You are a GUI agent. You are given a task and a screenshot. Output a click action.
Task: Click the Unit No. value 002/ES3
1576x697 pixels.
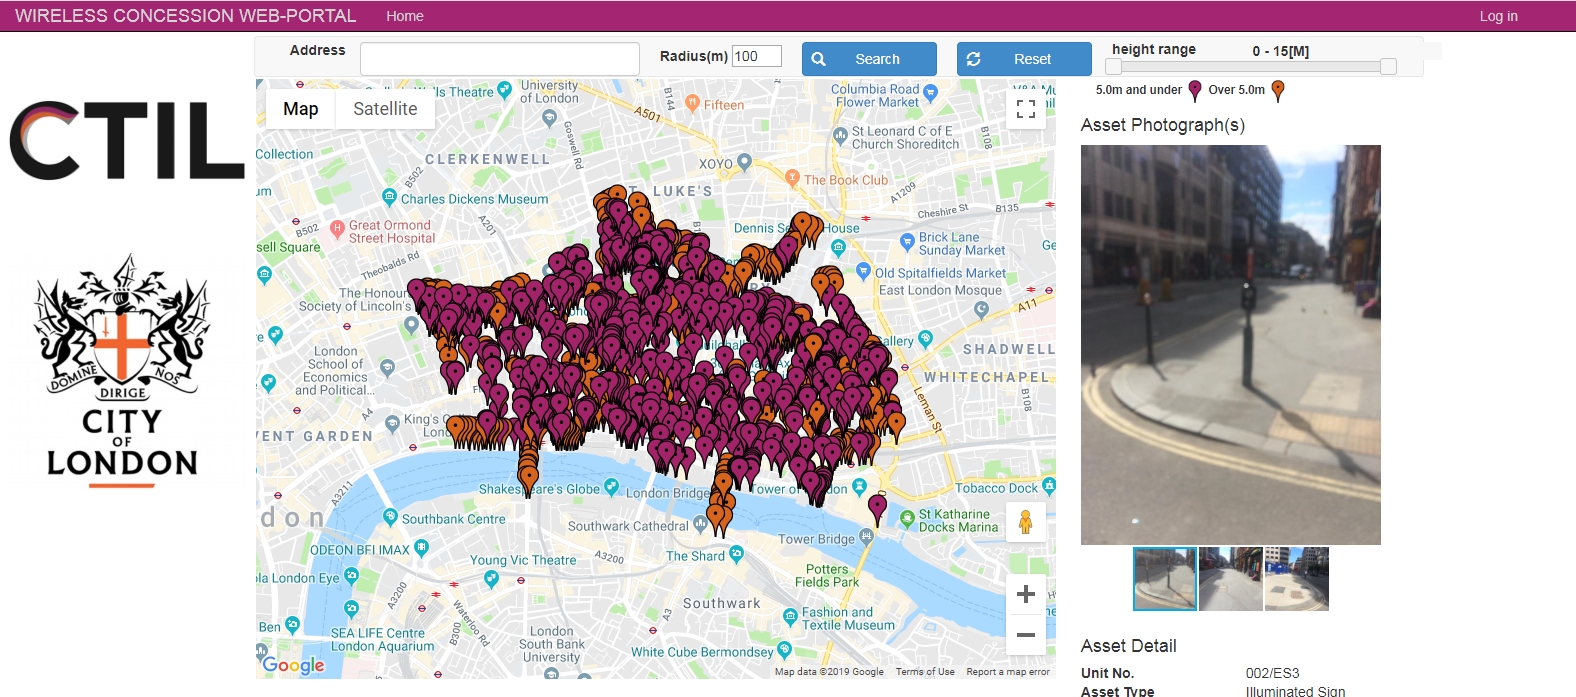pos(1273,673)
